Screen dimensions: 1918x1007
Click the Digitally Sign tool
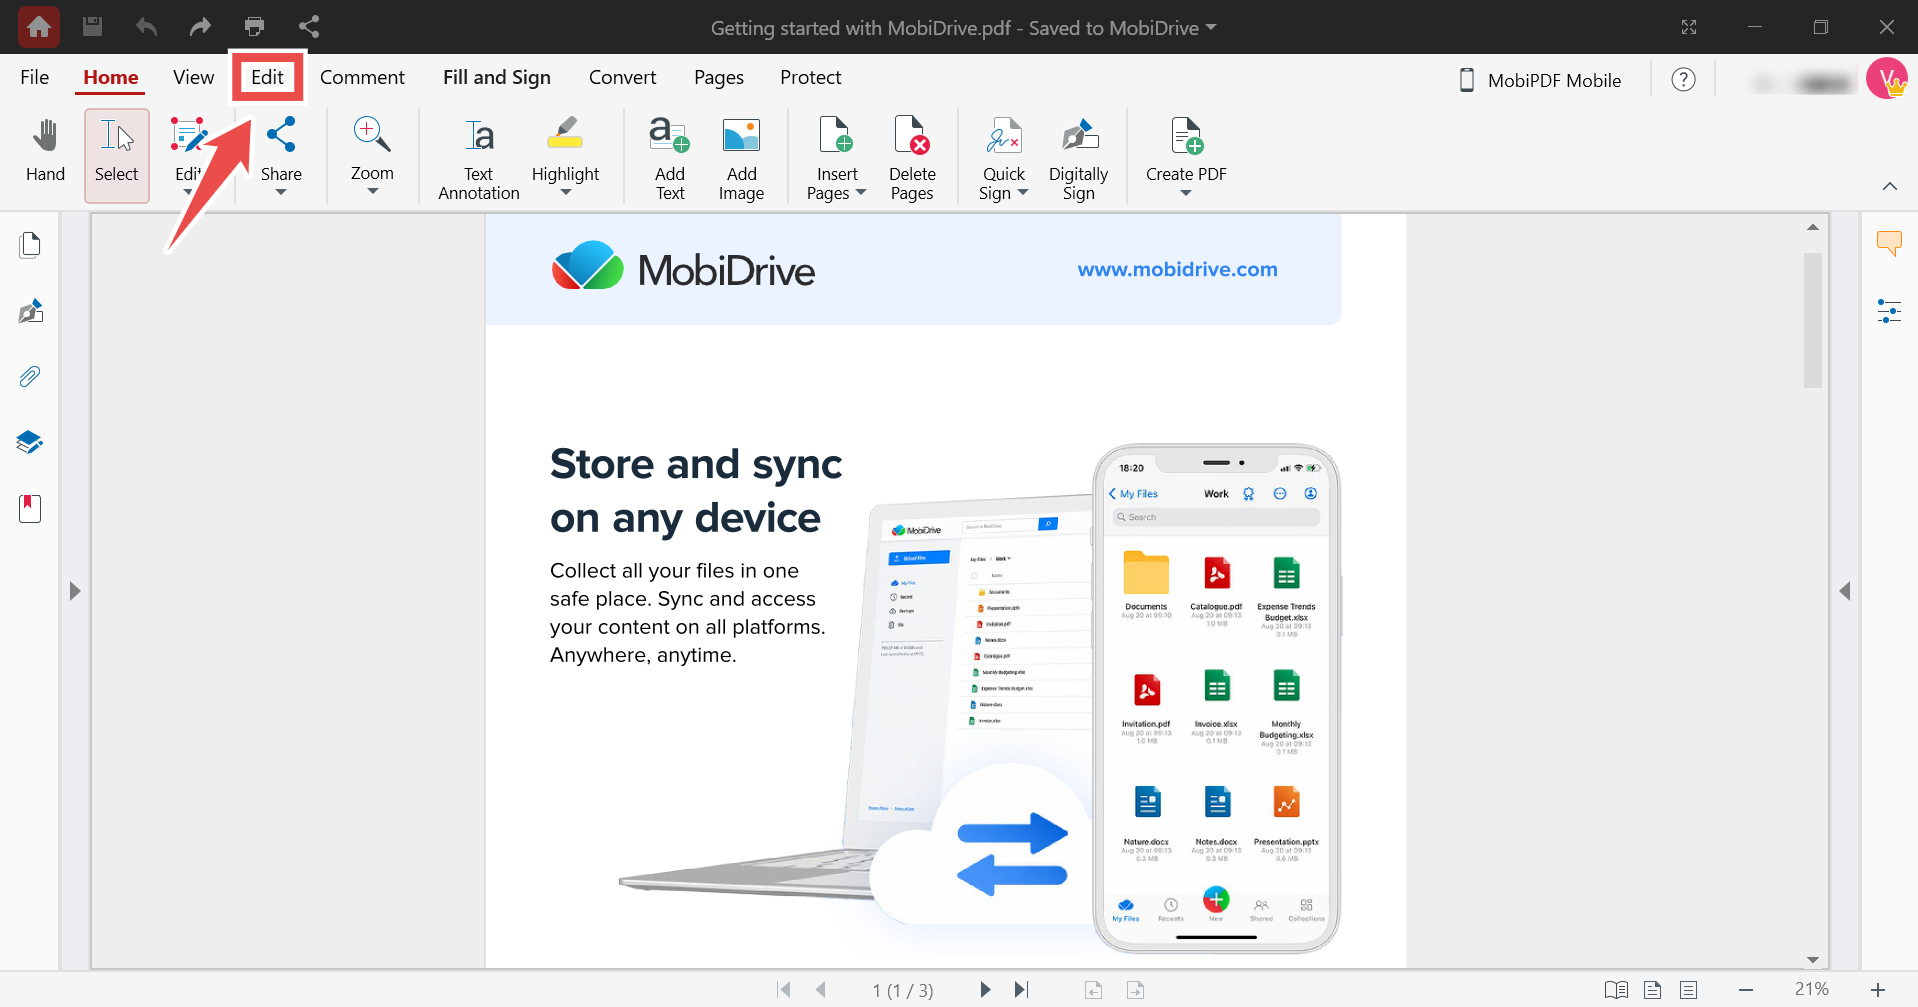point(1078,158)
